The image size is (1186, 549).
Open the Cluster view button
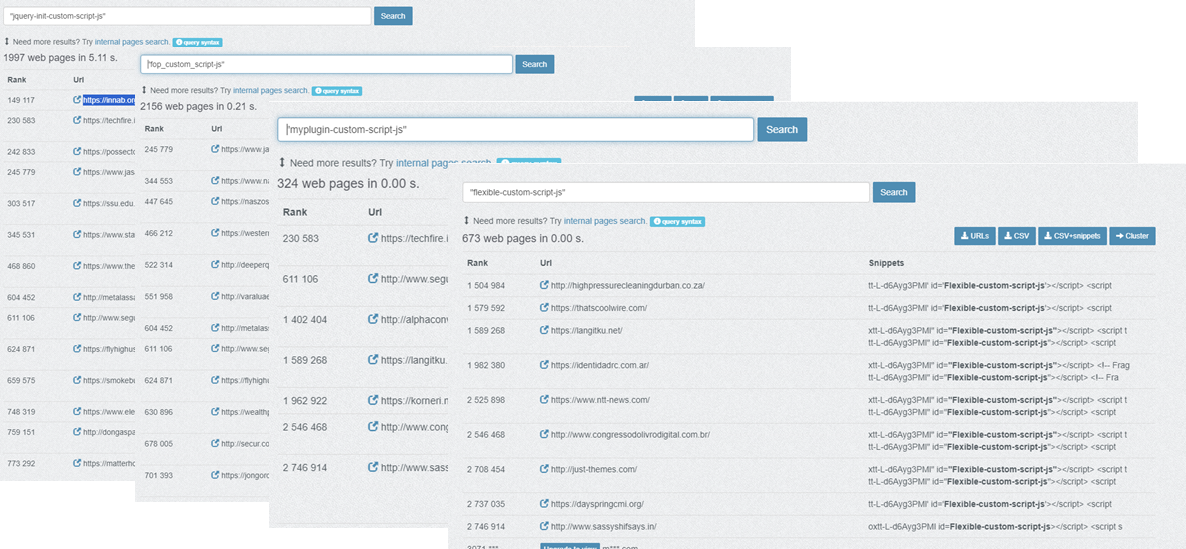(x=1132, y=236)
